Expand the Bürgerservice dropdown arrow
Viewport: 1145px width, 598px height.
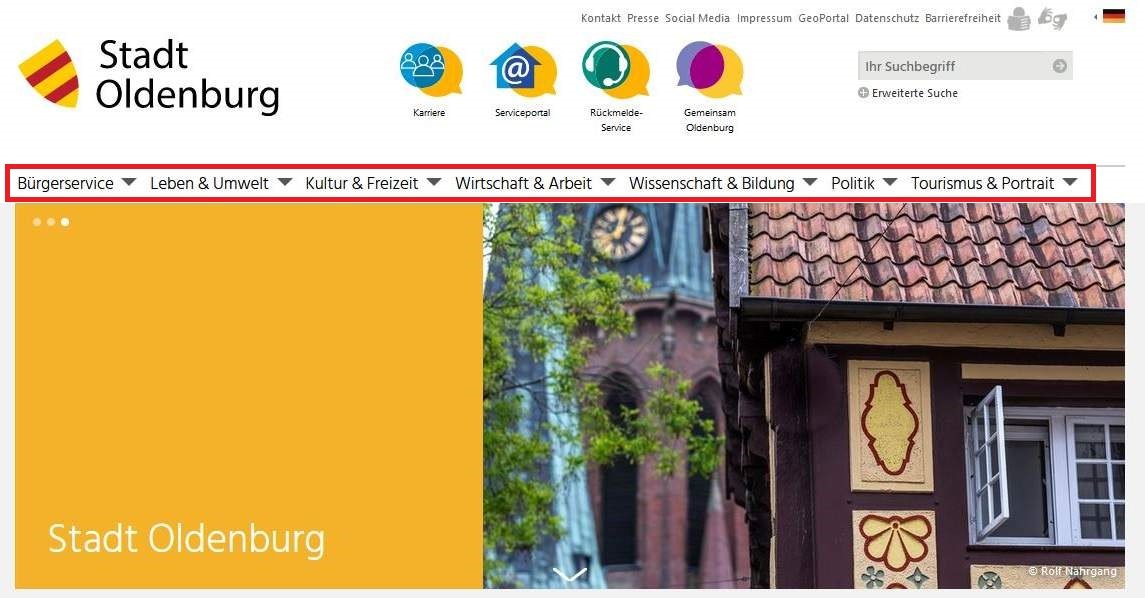(129, 182)
